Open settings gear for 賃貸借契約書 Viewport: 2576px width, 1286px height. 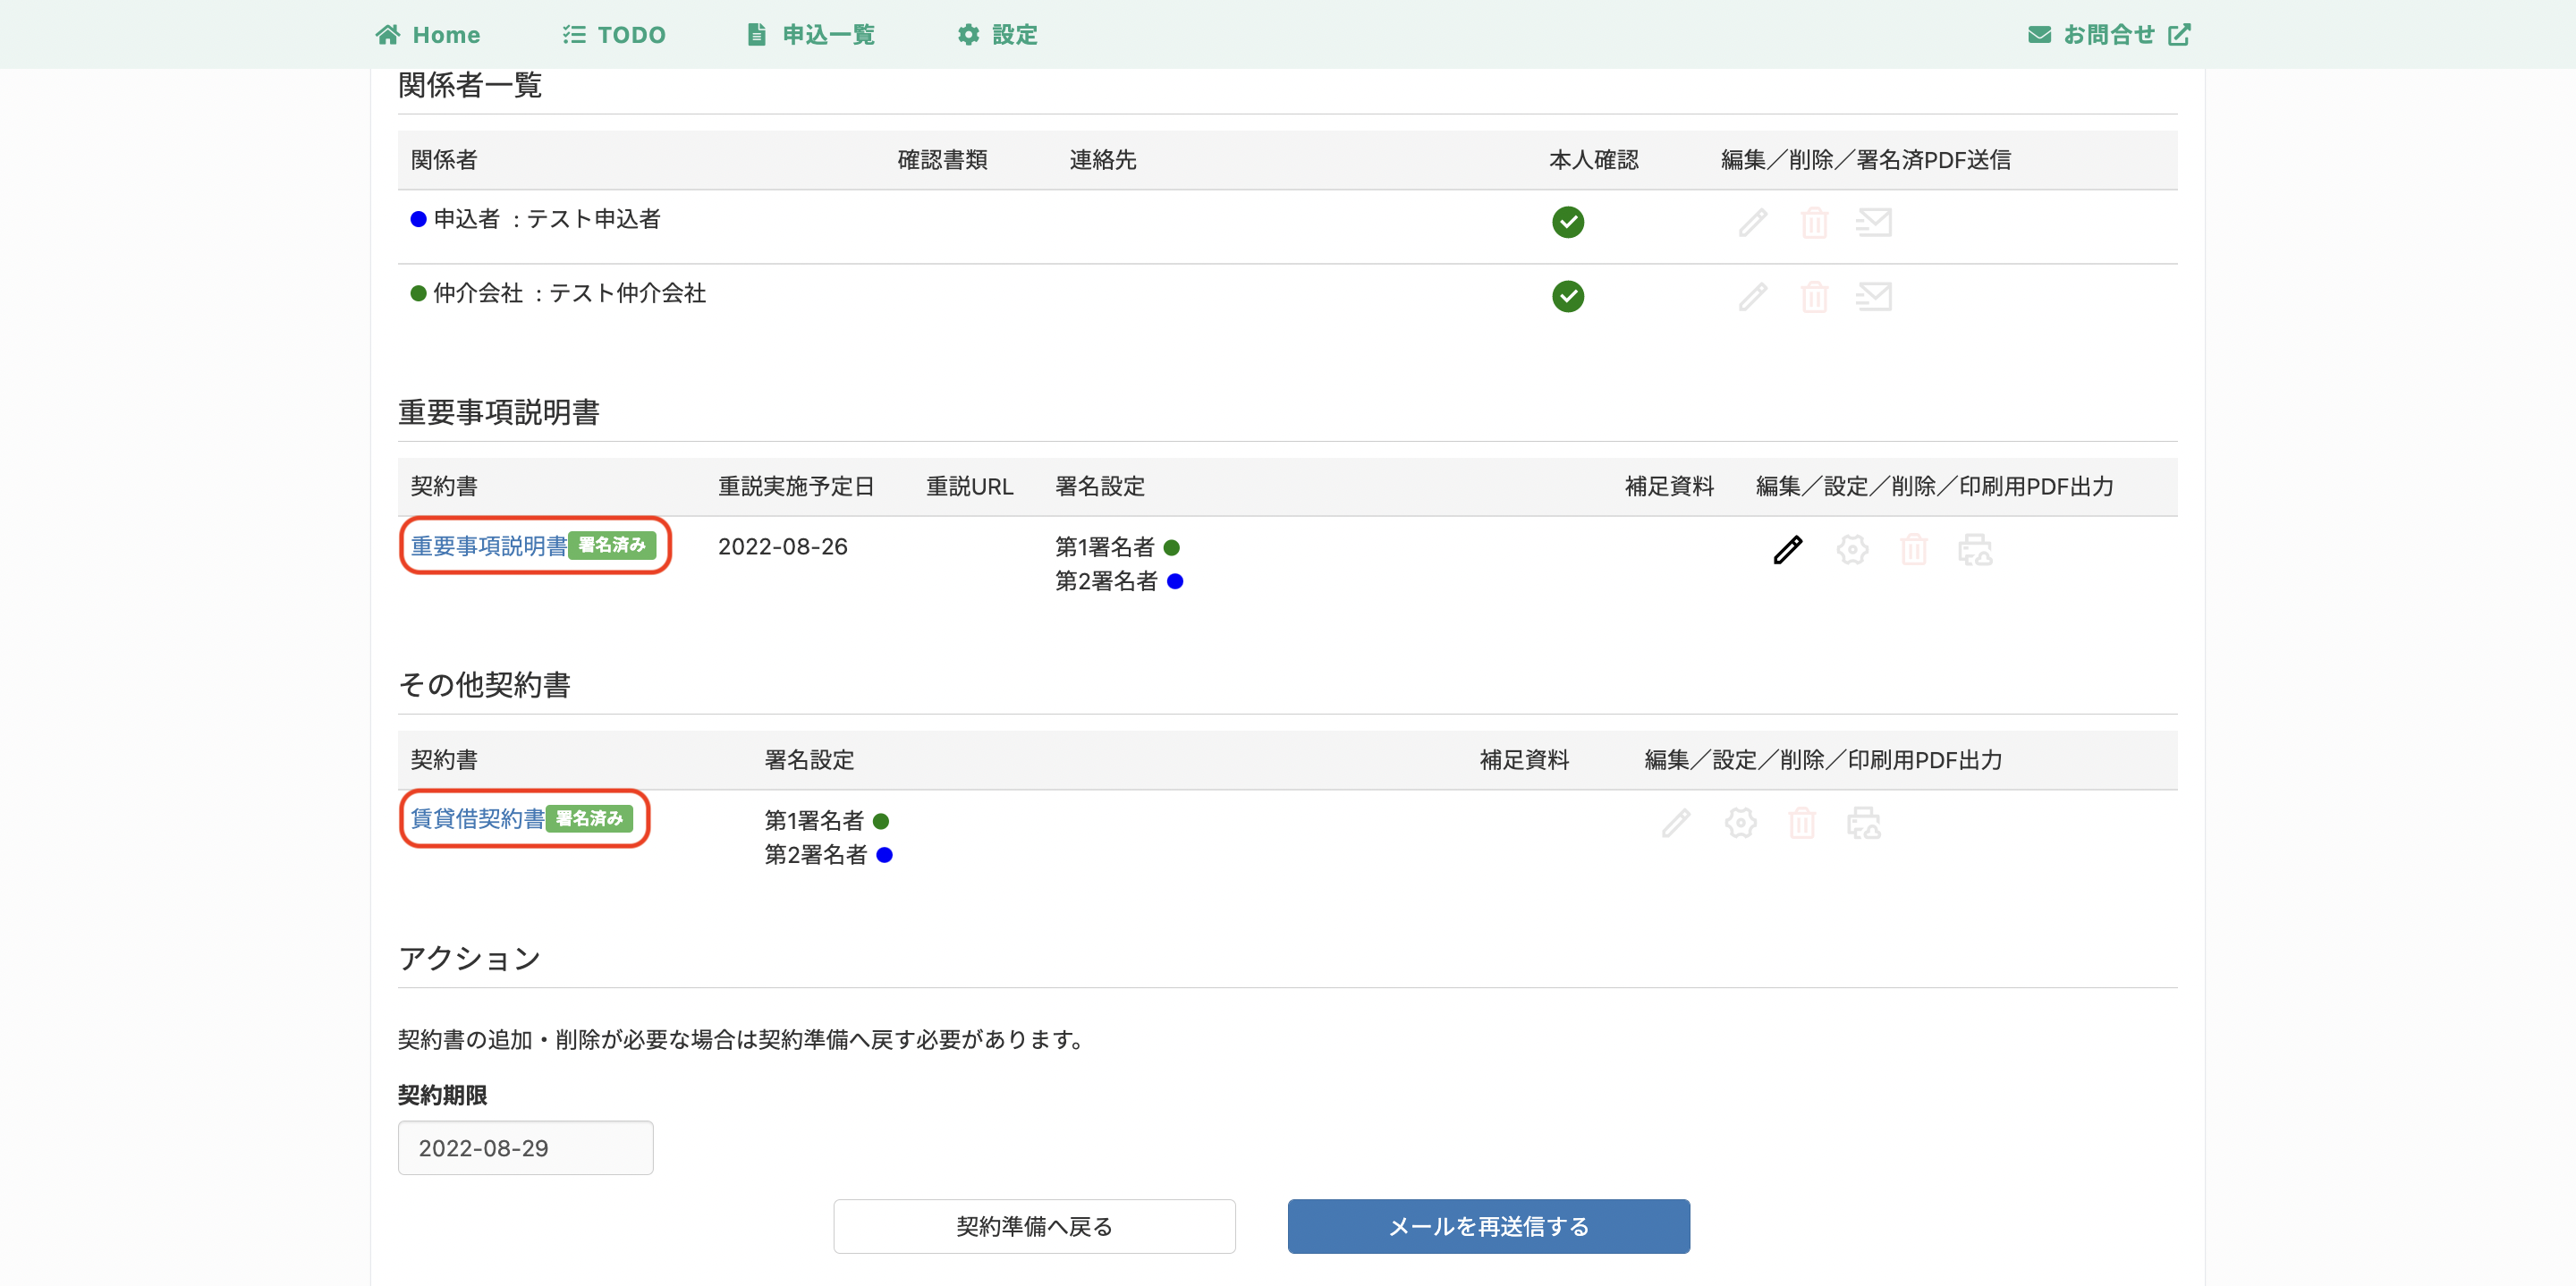tap(1741, 823)
